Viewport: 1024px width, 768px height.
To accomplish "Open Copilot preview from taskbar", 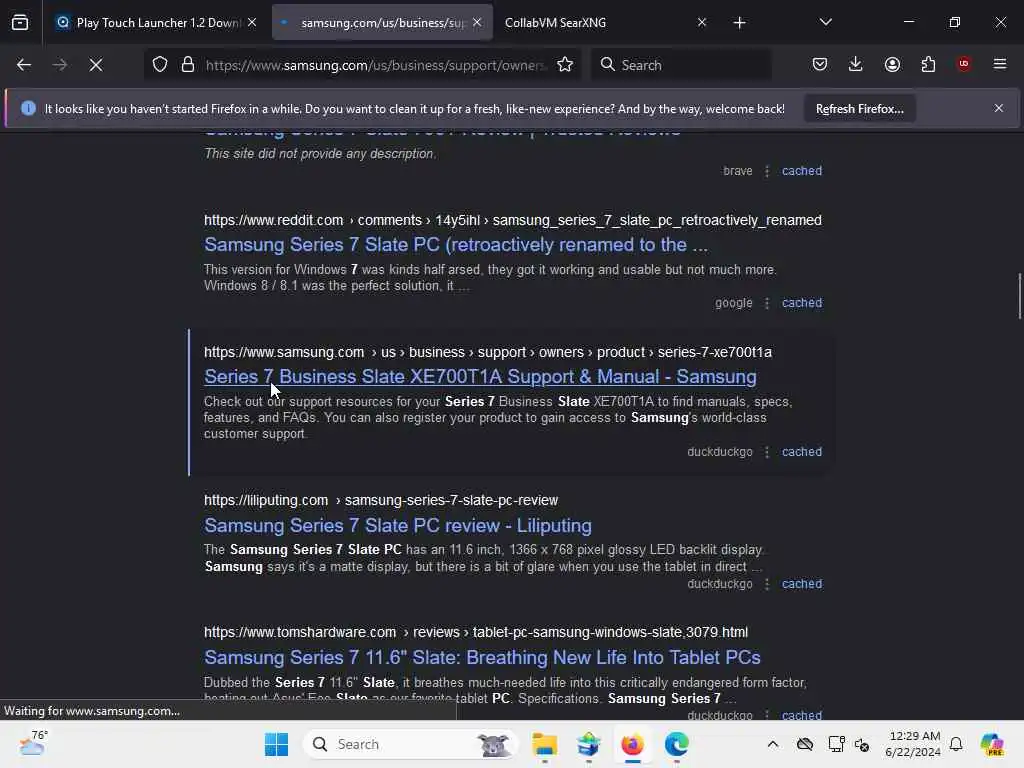I will pos(992,744).
